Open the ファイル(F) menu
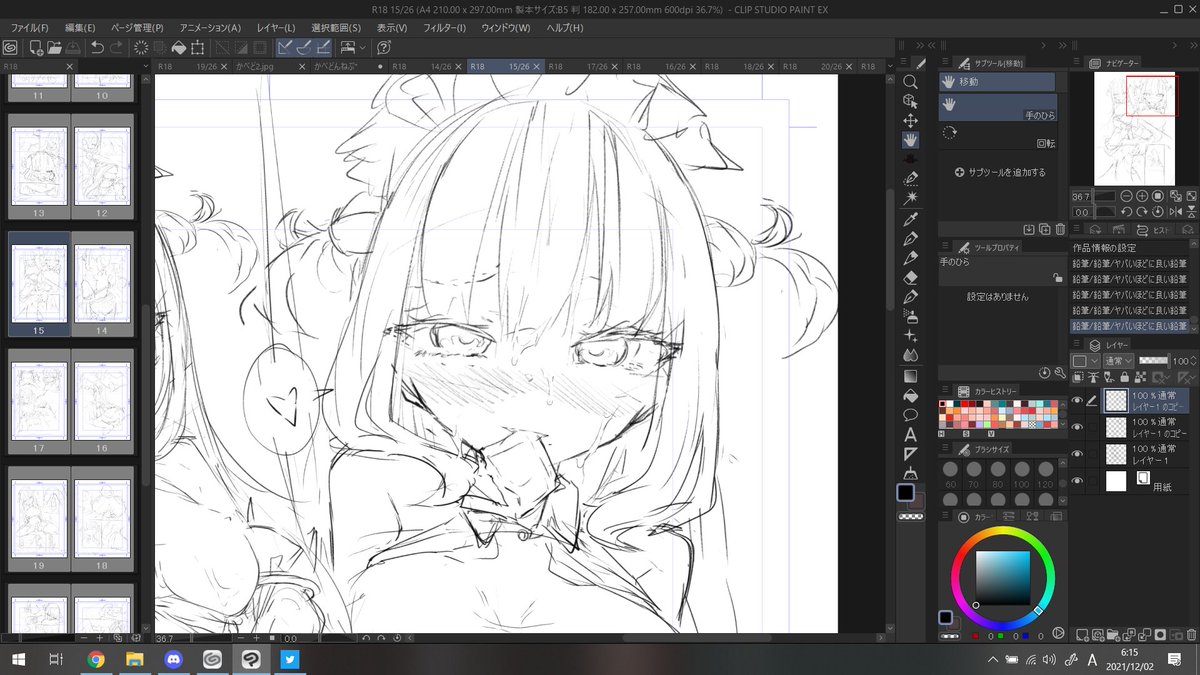The width and height of the screenshot is (1200, 675). [x=31, y=27]
